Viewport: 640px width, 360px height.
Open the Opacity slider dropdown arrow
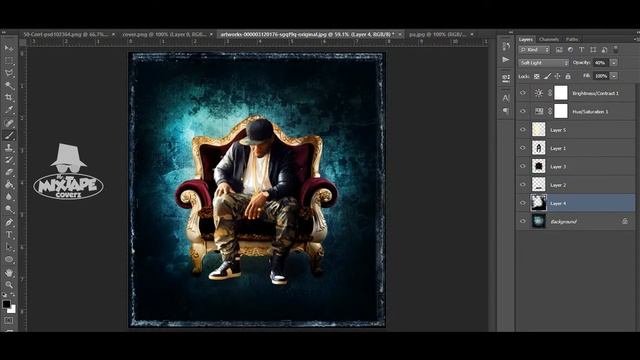[x=613, y=63]
